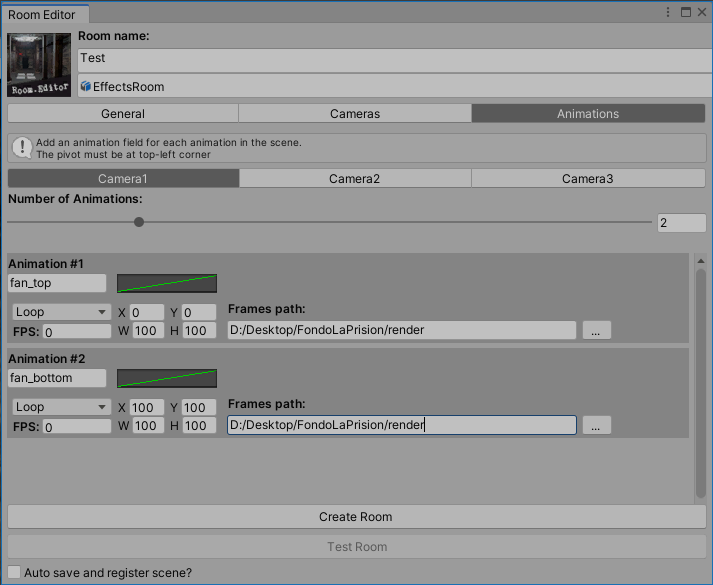Screen dimensions: 713x585
Task: Close the Room Editor window
Action: tap(702, 12)
